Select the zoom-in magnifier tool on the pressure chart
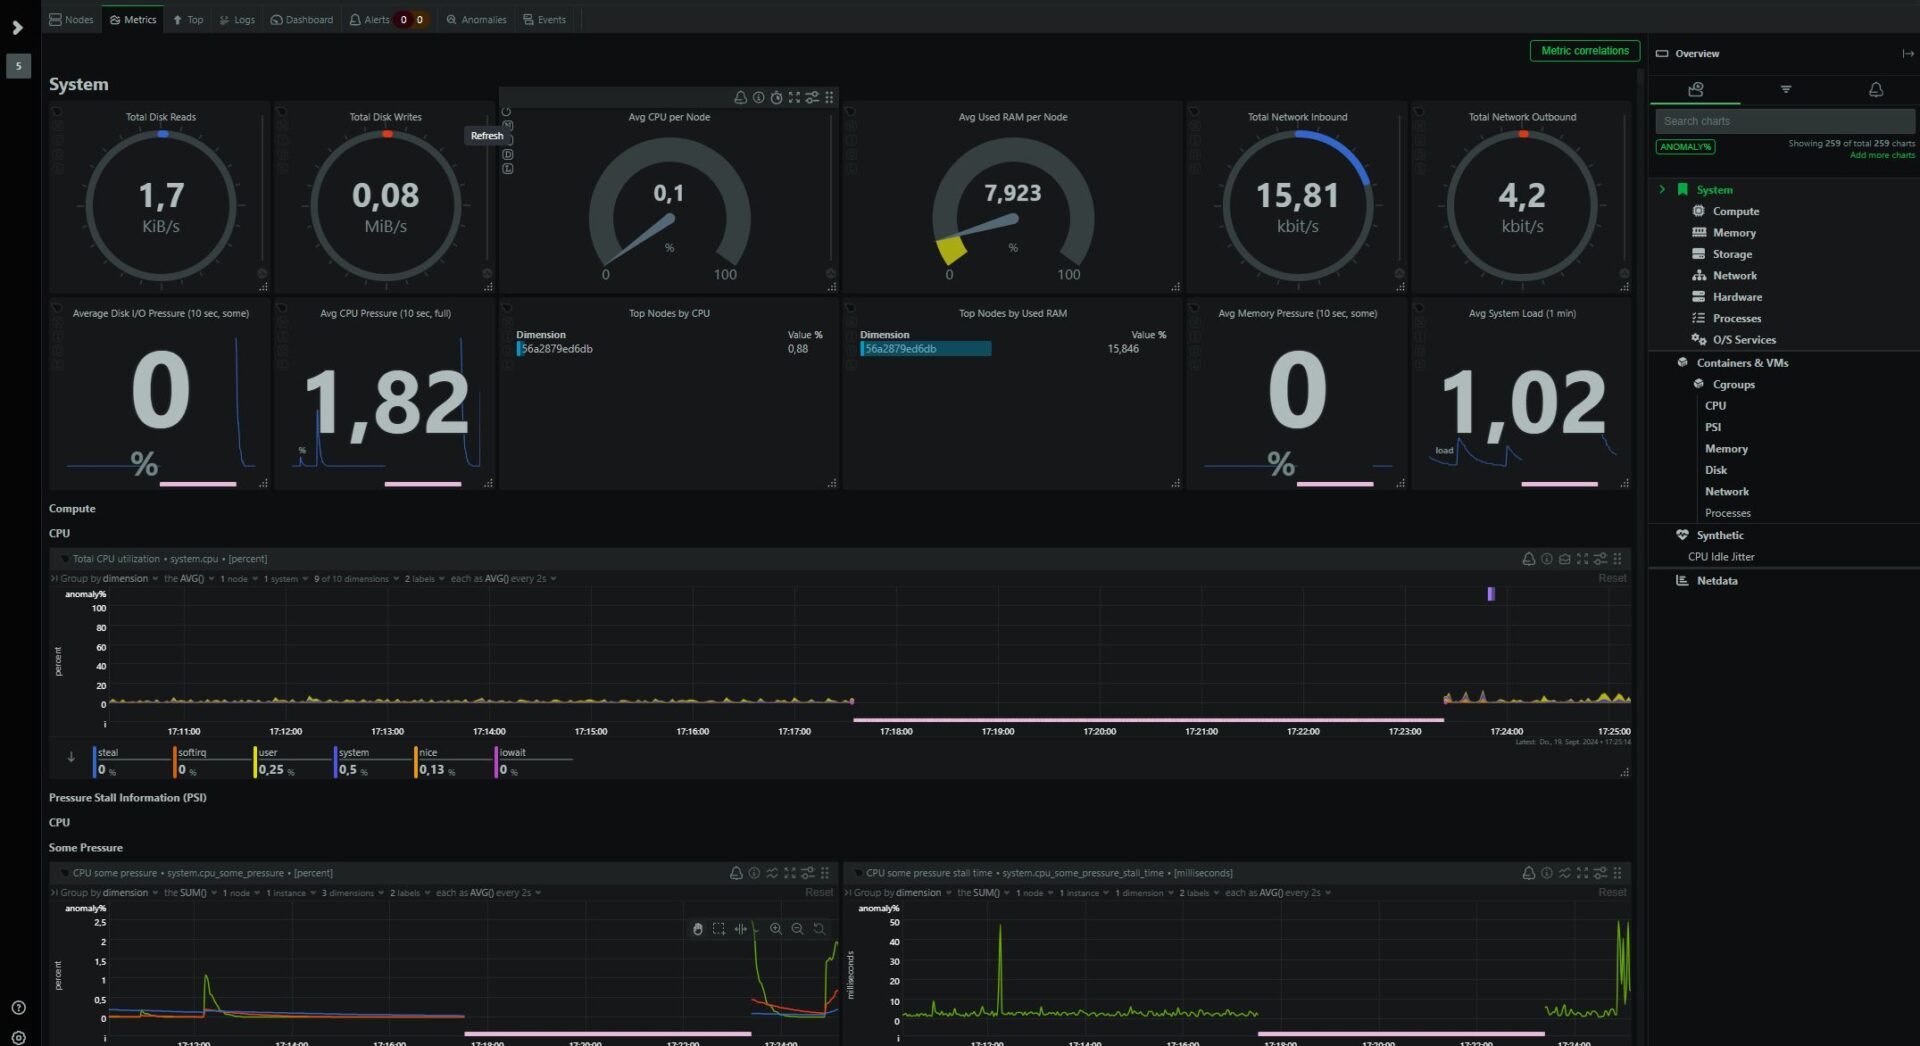This screenshot has width=1920, height=1046. 775,929
